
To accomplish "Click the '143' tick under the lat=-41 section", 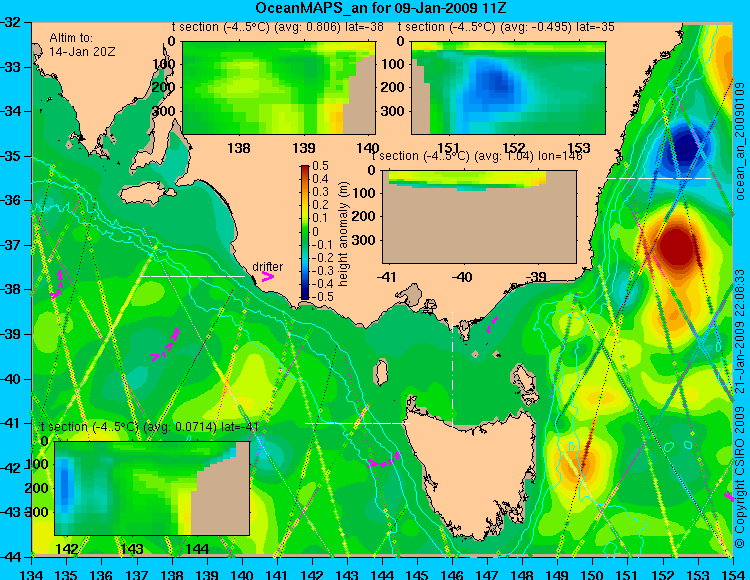I will 133,548.
